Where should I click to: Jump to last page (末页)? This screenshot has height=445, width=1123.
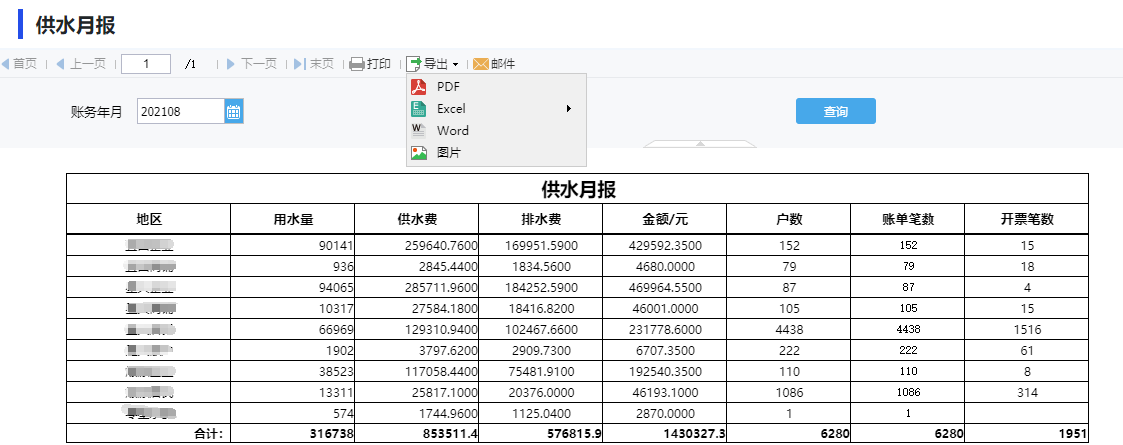click(x=314, y=64)
